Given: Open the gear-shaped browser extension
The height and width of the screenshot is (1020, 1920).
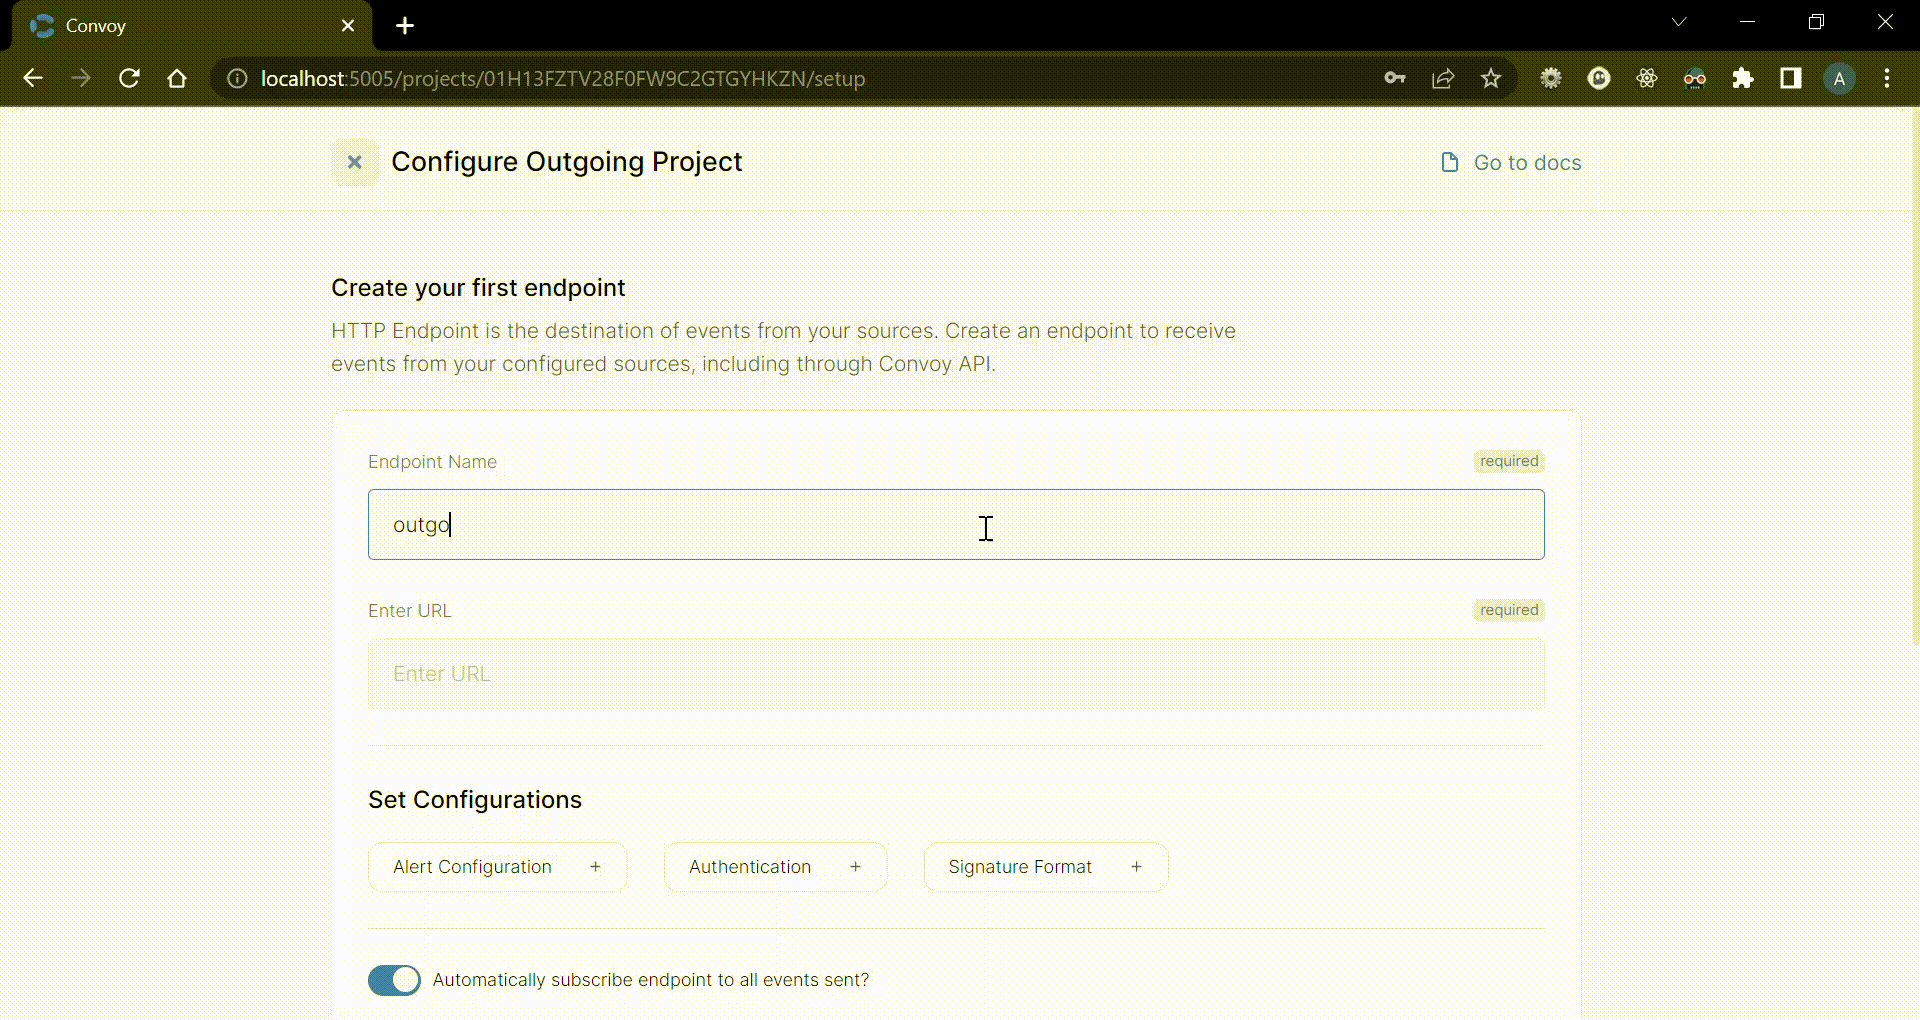Looking at the screenshot, I should click(1551, 78).
